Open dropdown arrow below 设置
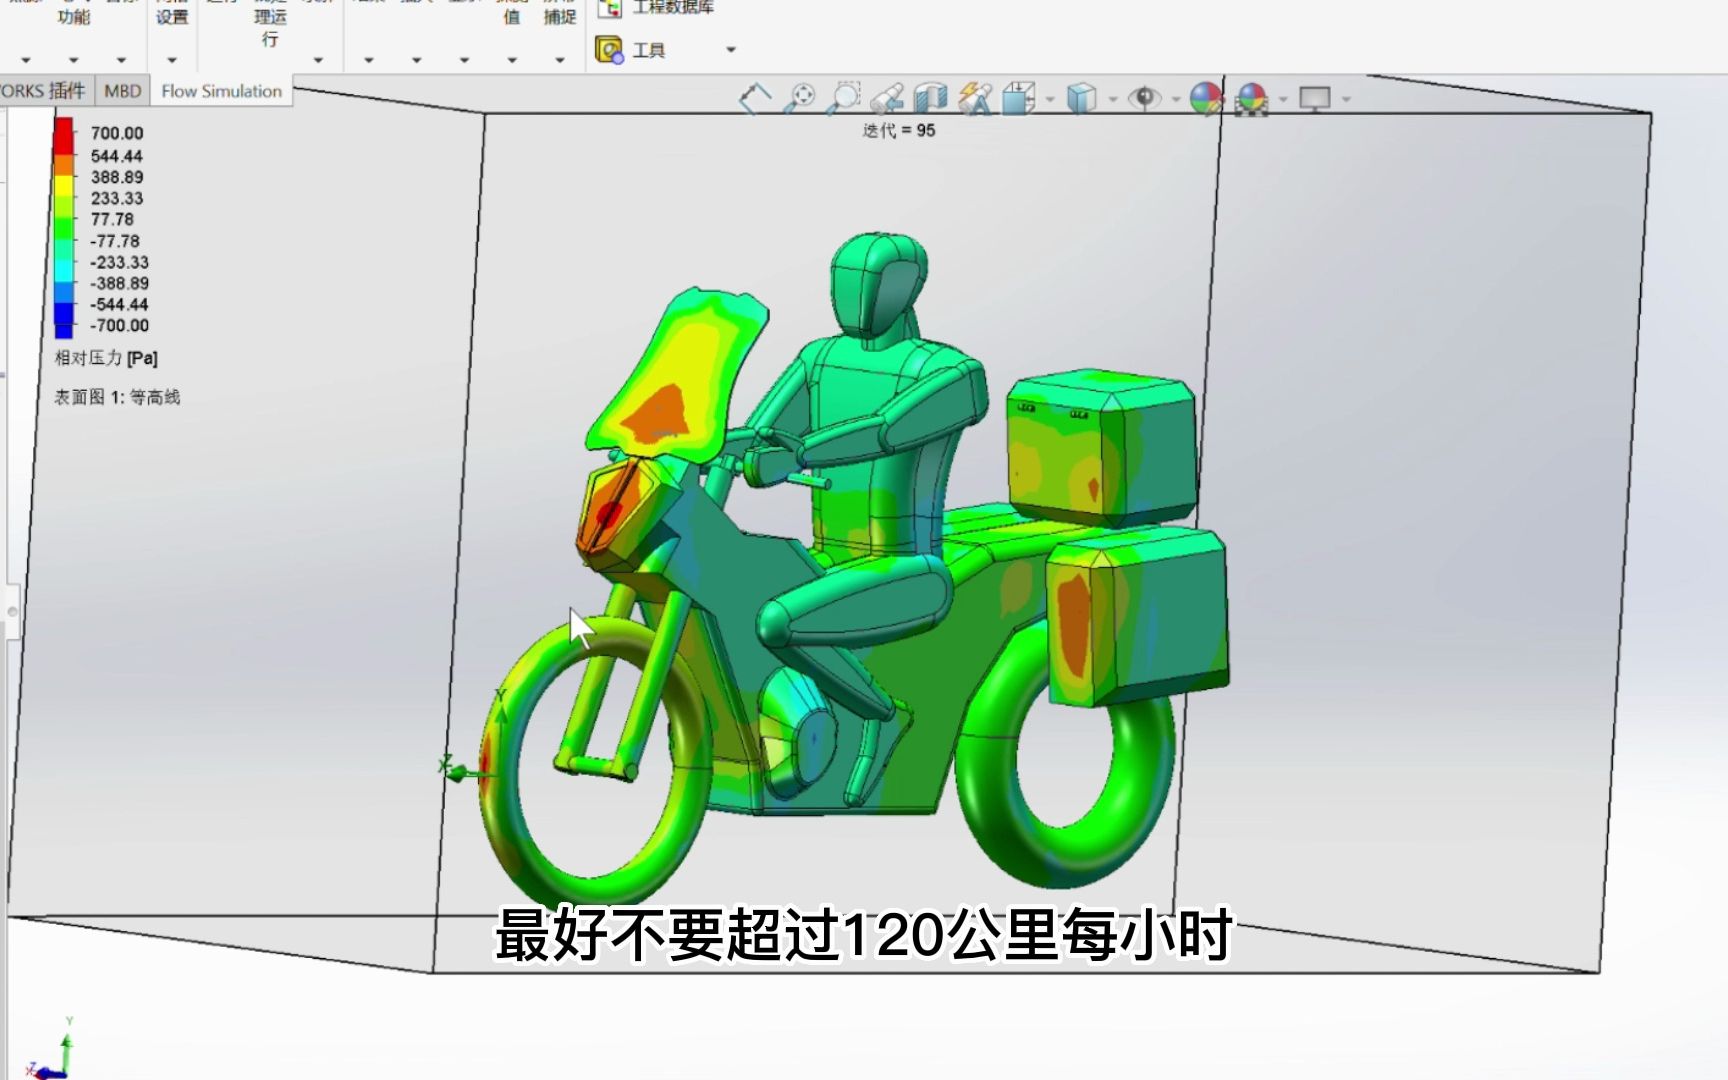This screenshot has height=1080, width=1728. tap(172, 60)
